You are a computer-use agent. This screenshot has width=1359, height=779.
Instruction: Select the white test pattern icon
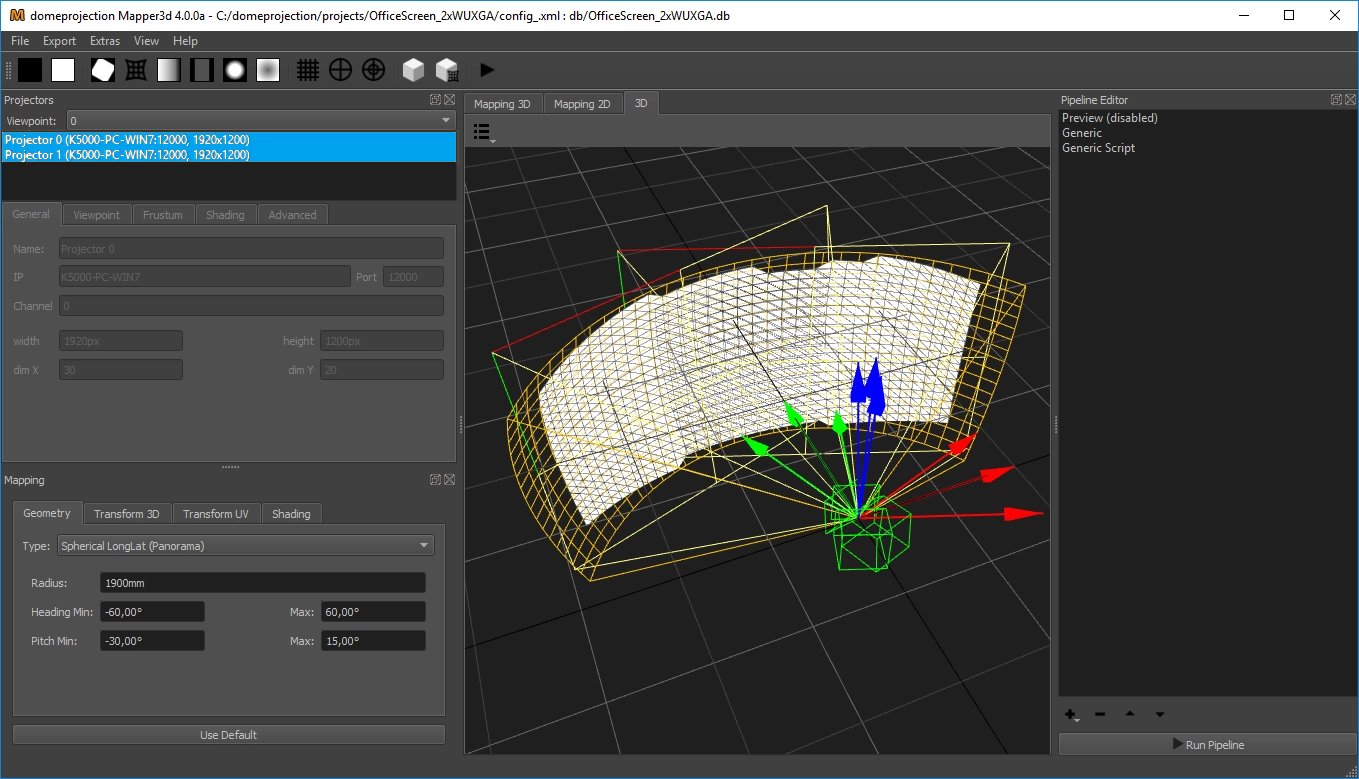(x=63, y=69)
